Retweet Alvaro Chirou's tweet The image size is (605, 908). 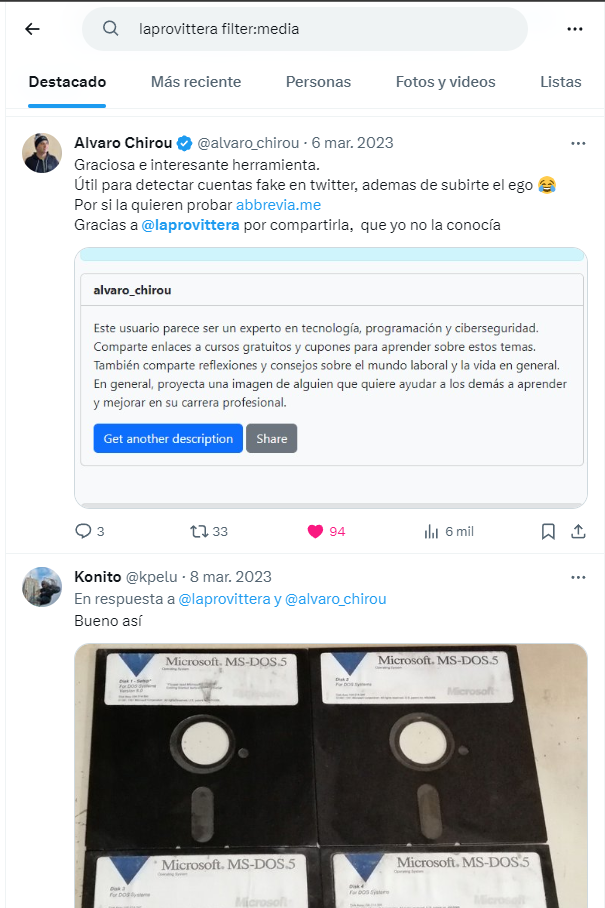coord(209,531)
